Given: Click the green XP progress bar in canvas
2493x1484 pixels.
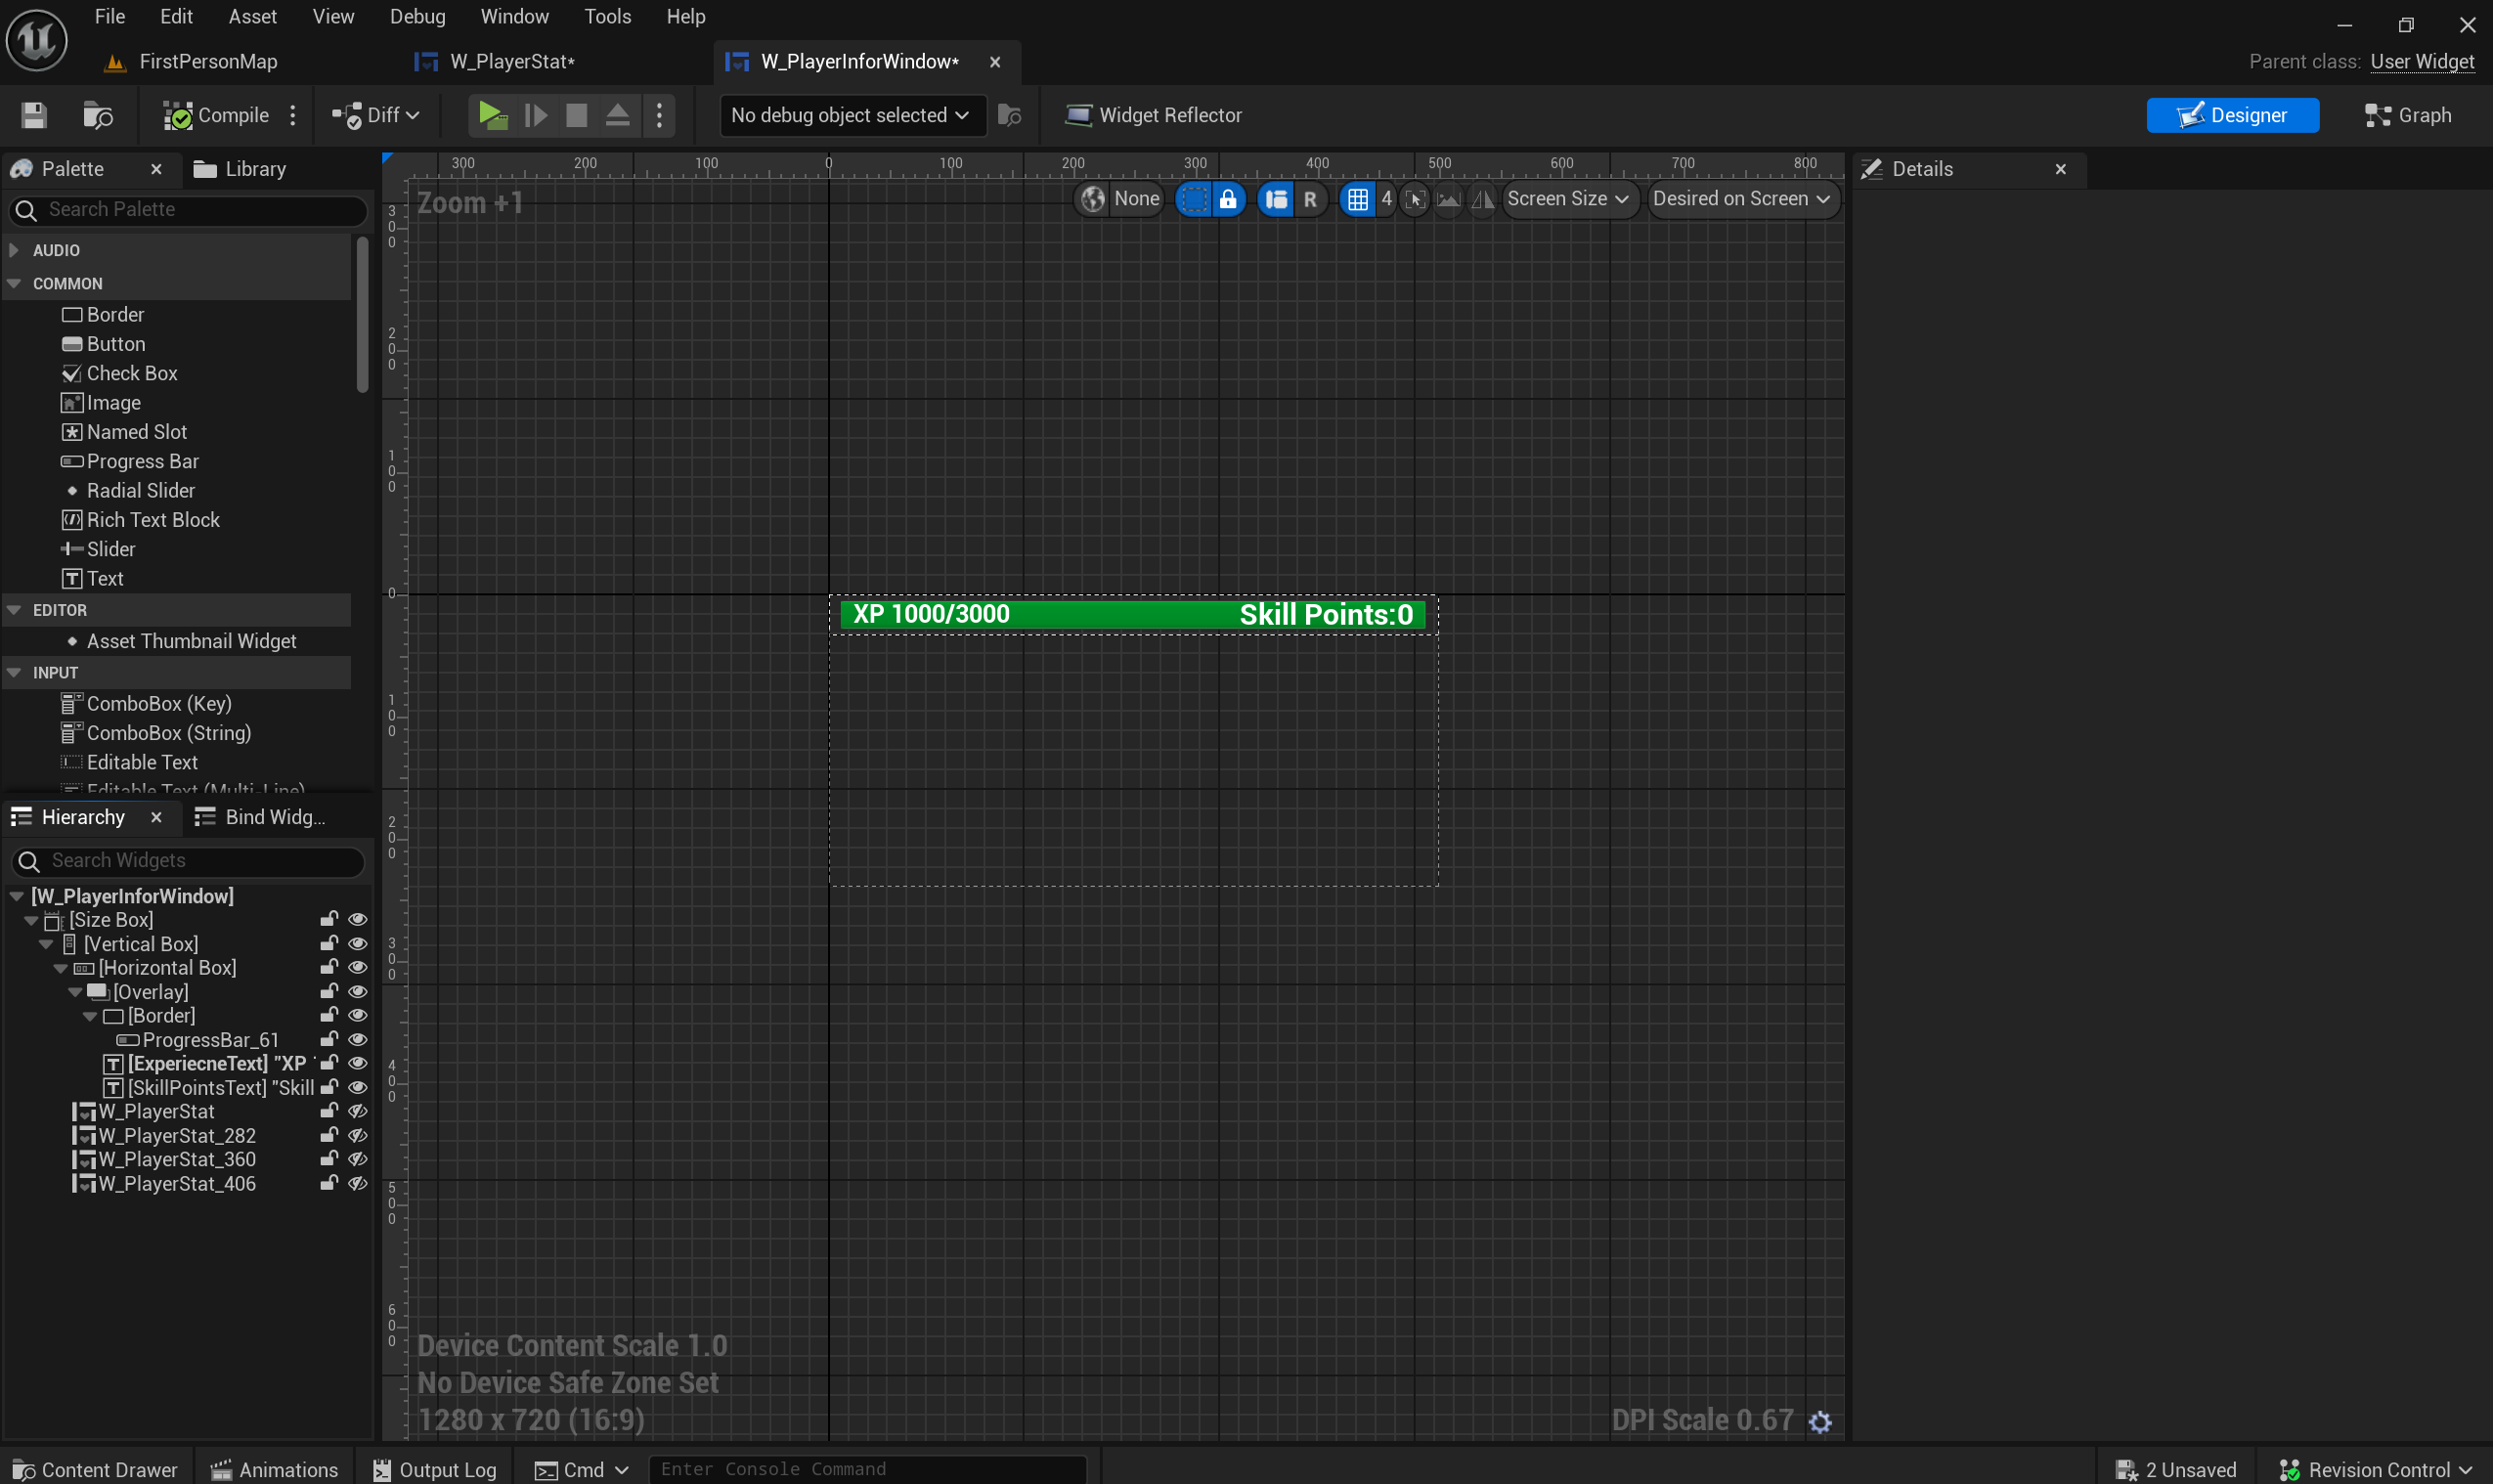Looking at the screenshot, I should point(1120,615).
